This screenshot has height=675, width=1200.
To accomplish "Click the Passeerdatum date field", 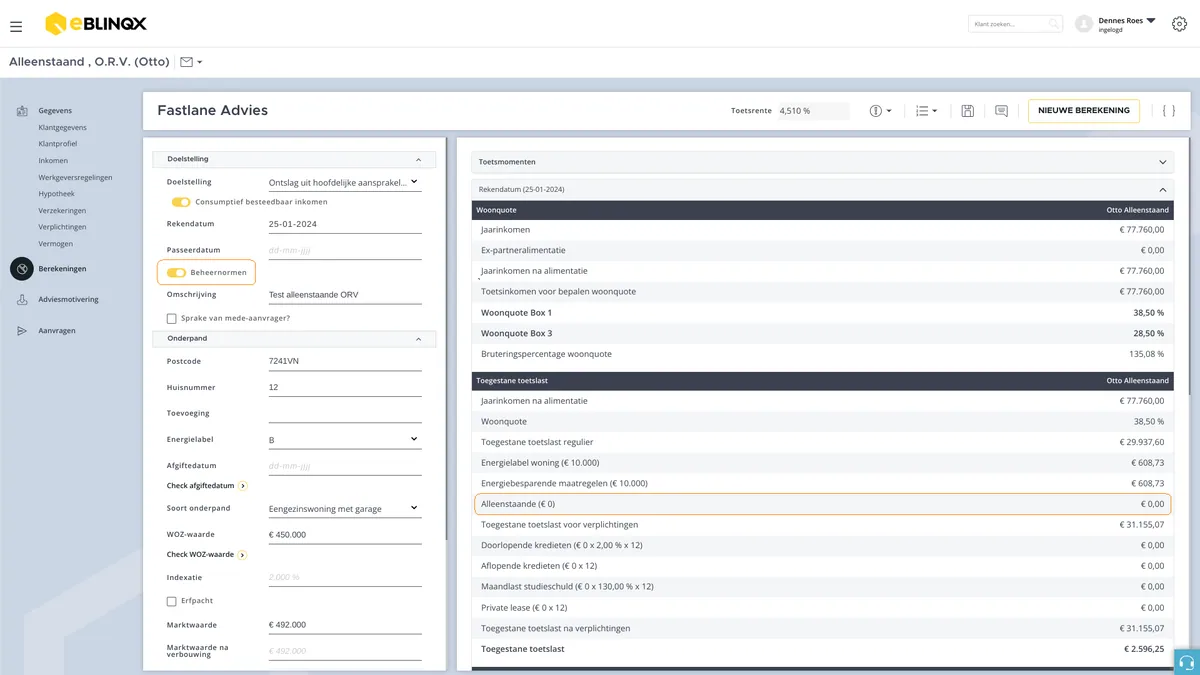I will click(x=345, y=250).
